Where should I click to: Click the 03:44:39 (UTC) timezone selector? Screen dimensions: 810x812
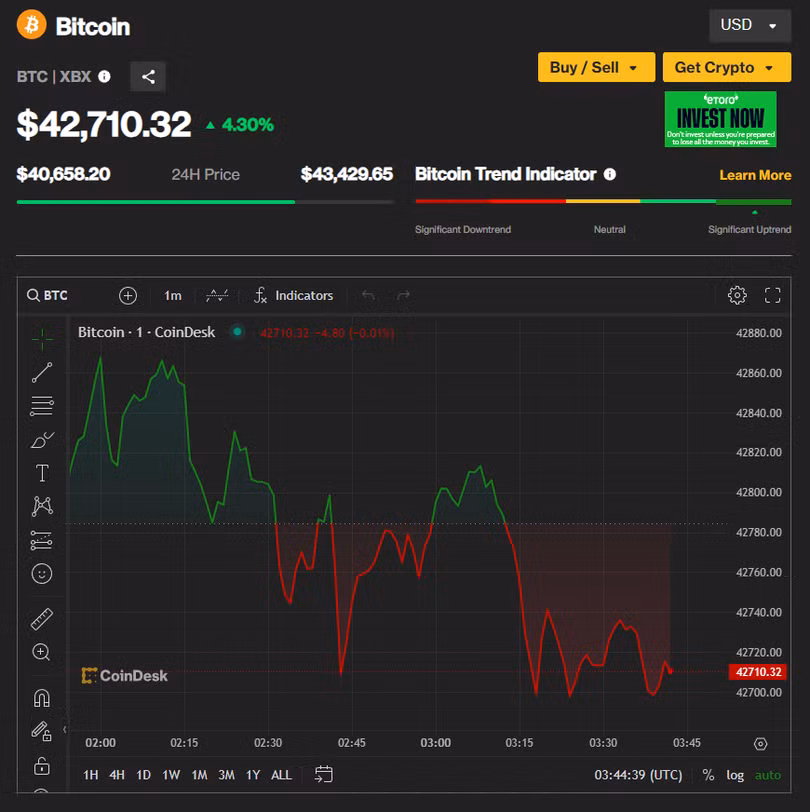[x=638, y=775]
